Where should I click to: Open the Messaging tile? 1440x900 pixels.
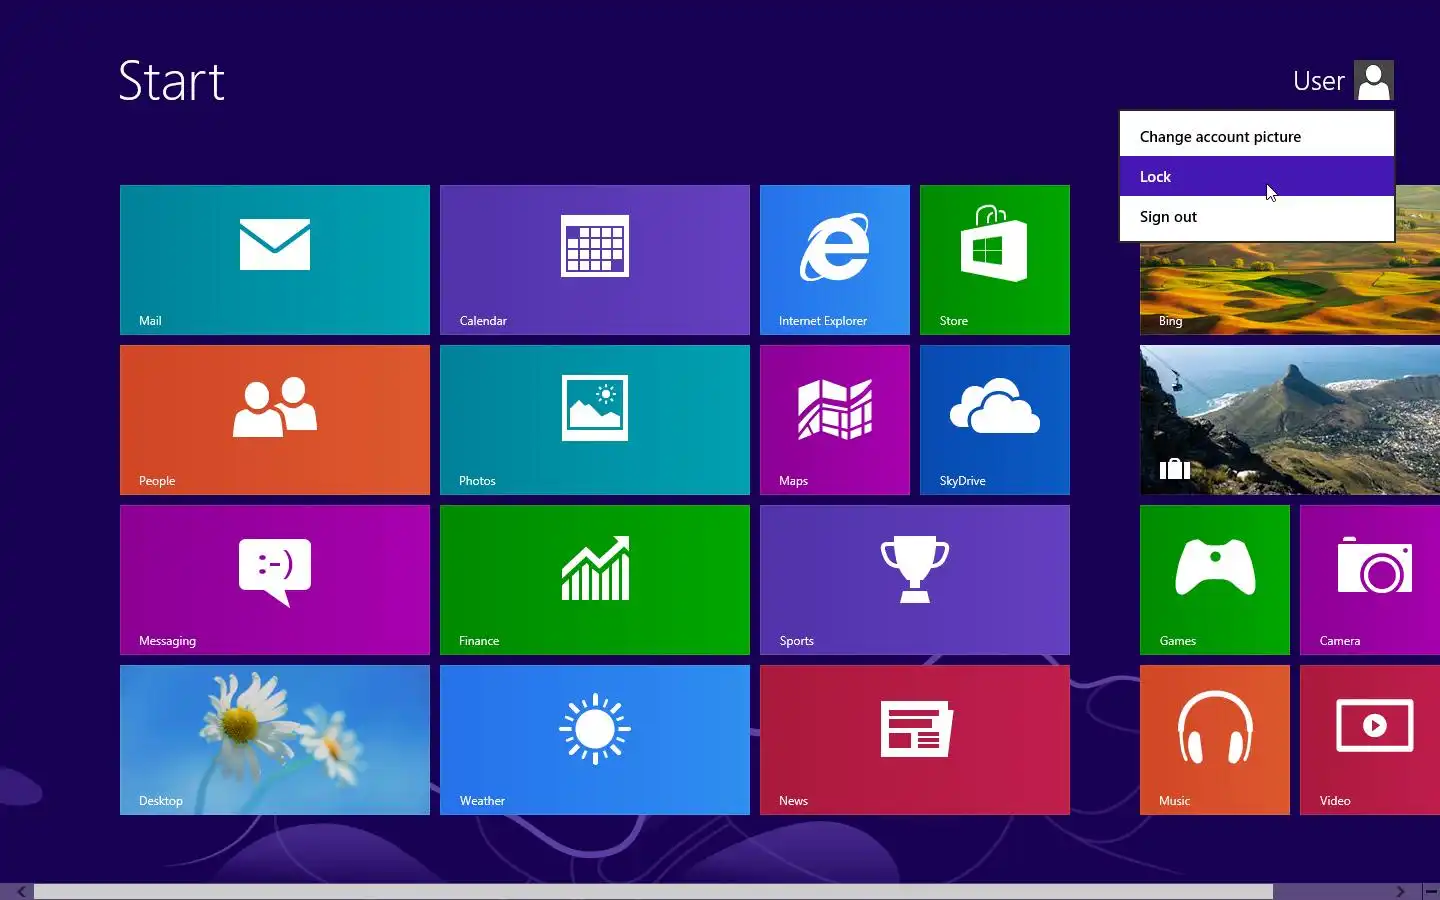pyautogui.click(x=275, y=580)
